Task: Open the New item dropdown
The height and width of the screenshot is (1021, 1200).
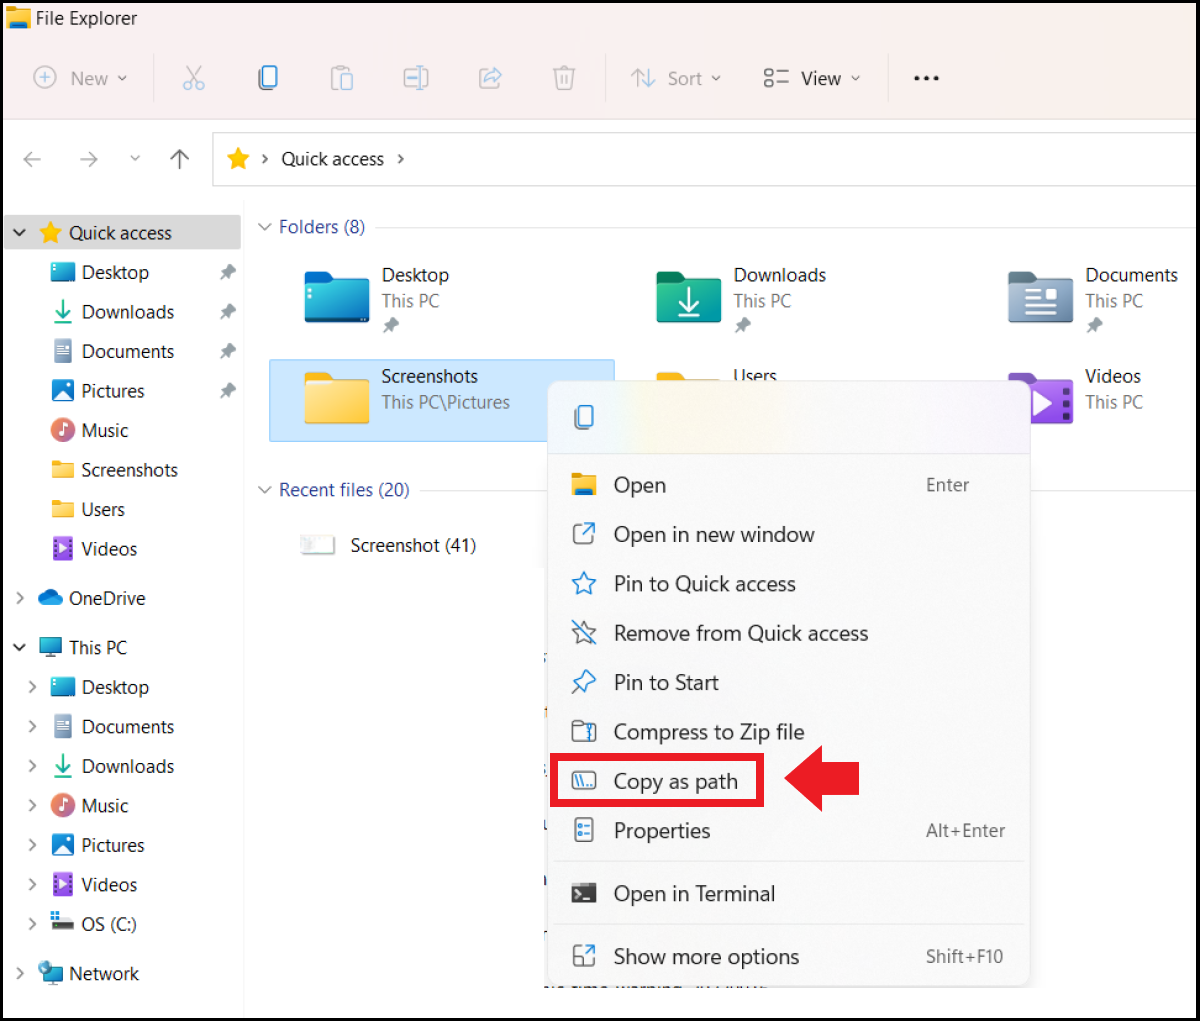Action: point(81,78)
